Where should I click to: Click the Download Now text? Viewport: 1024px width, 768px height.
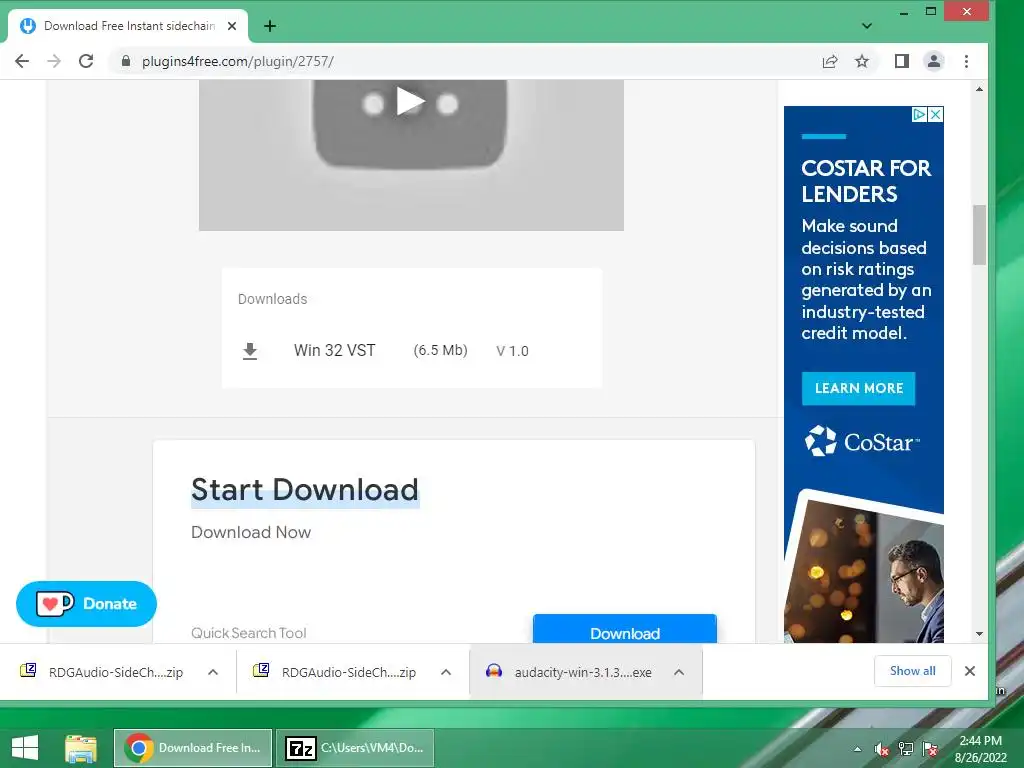tap(251, 532)
